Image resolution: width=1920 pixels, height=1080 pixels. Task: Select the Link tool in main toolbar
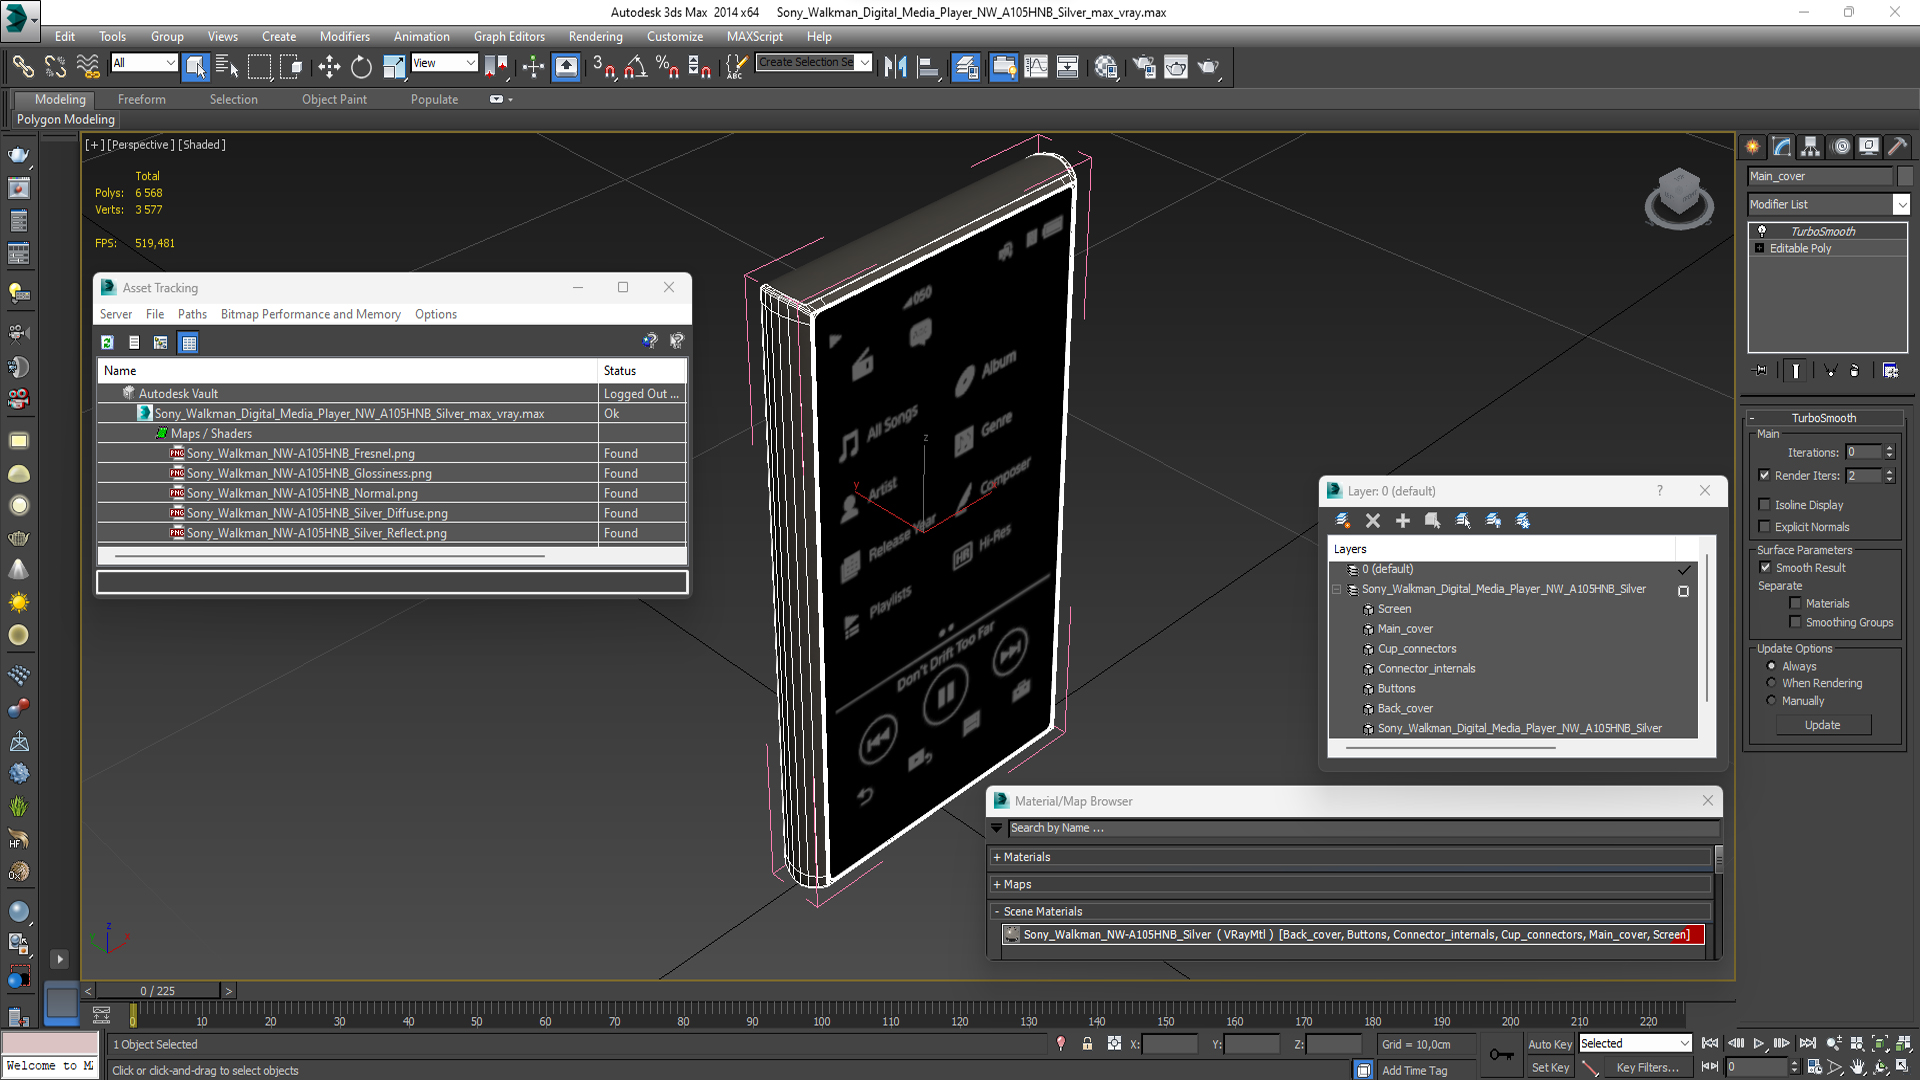pyautogui.click(x=22, y=67)
